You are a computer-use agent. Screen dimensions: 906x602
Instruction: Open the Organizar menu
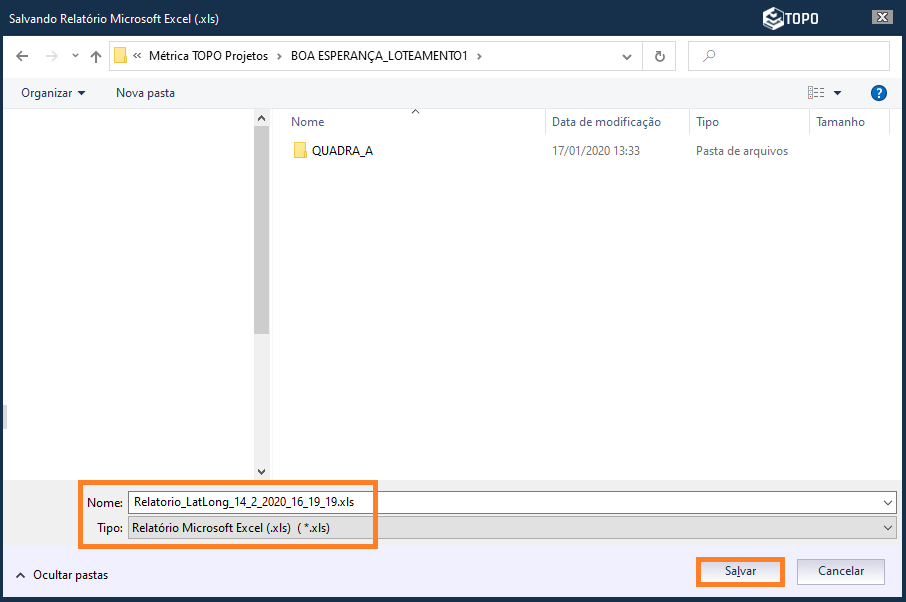pyautogui.click(x=53, y=93)
